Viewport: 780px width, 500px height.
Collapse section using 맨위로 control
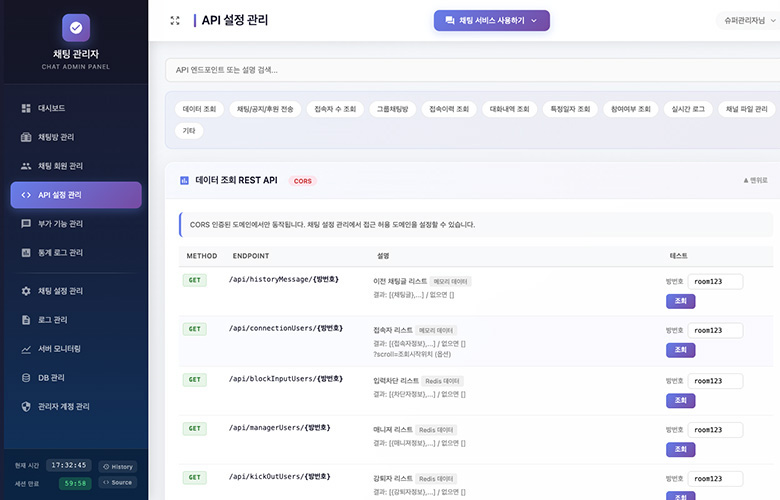755,180
